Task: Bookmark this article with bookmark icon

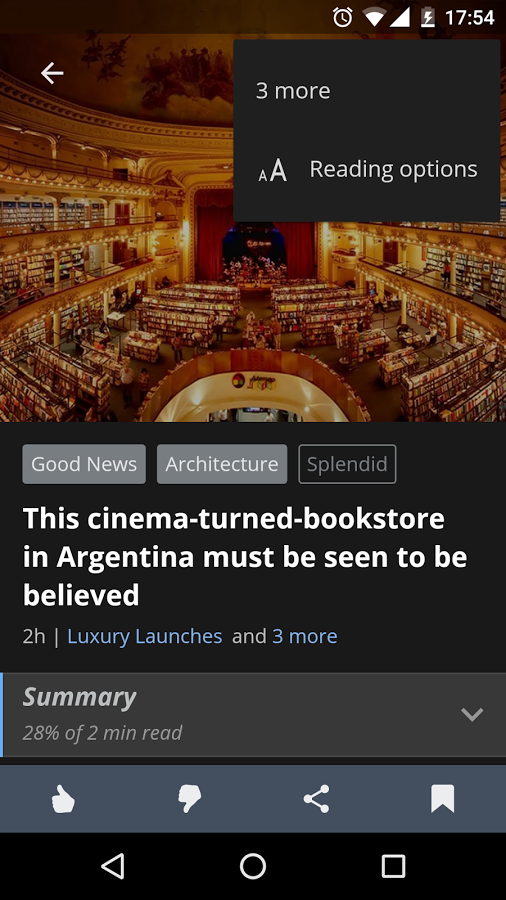Action: click(x=442, y=799)
